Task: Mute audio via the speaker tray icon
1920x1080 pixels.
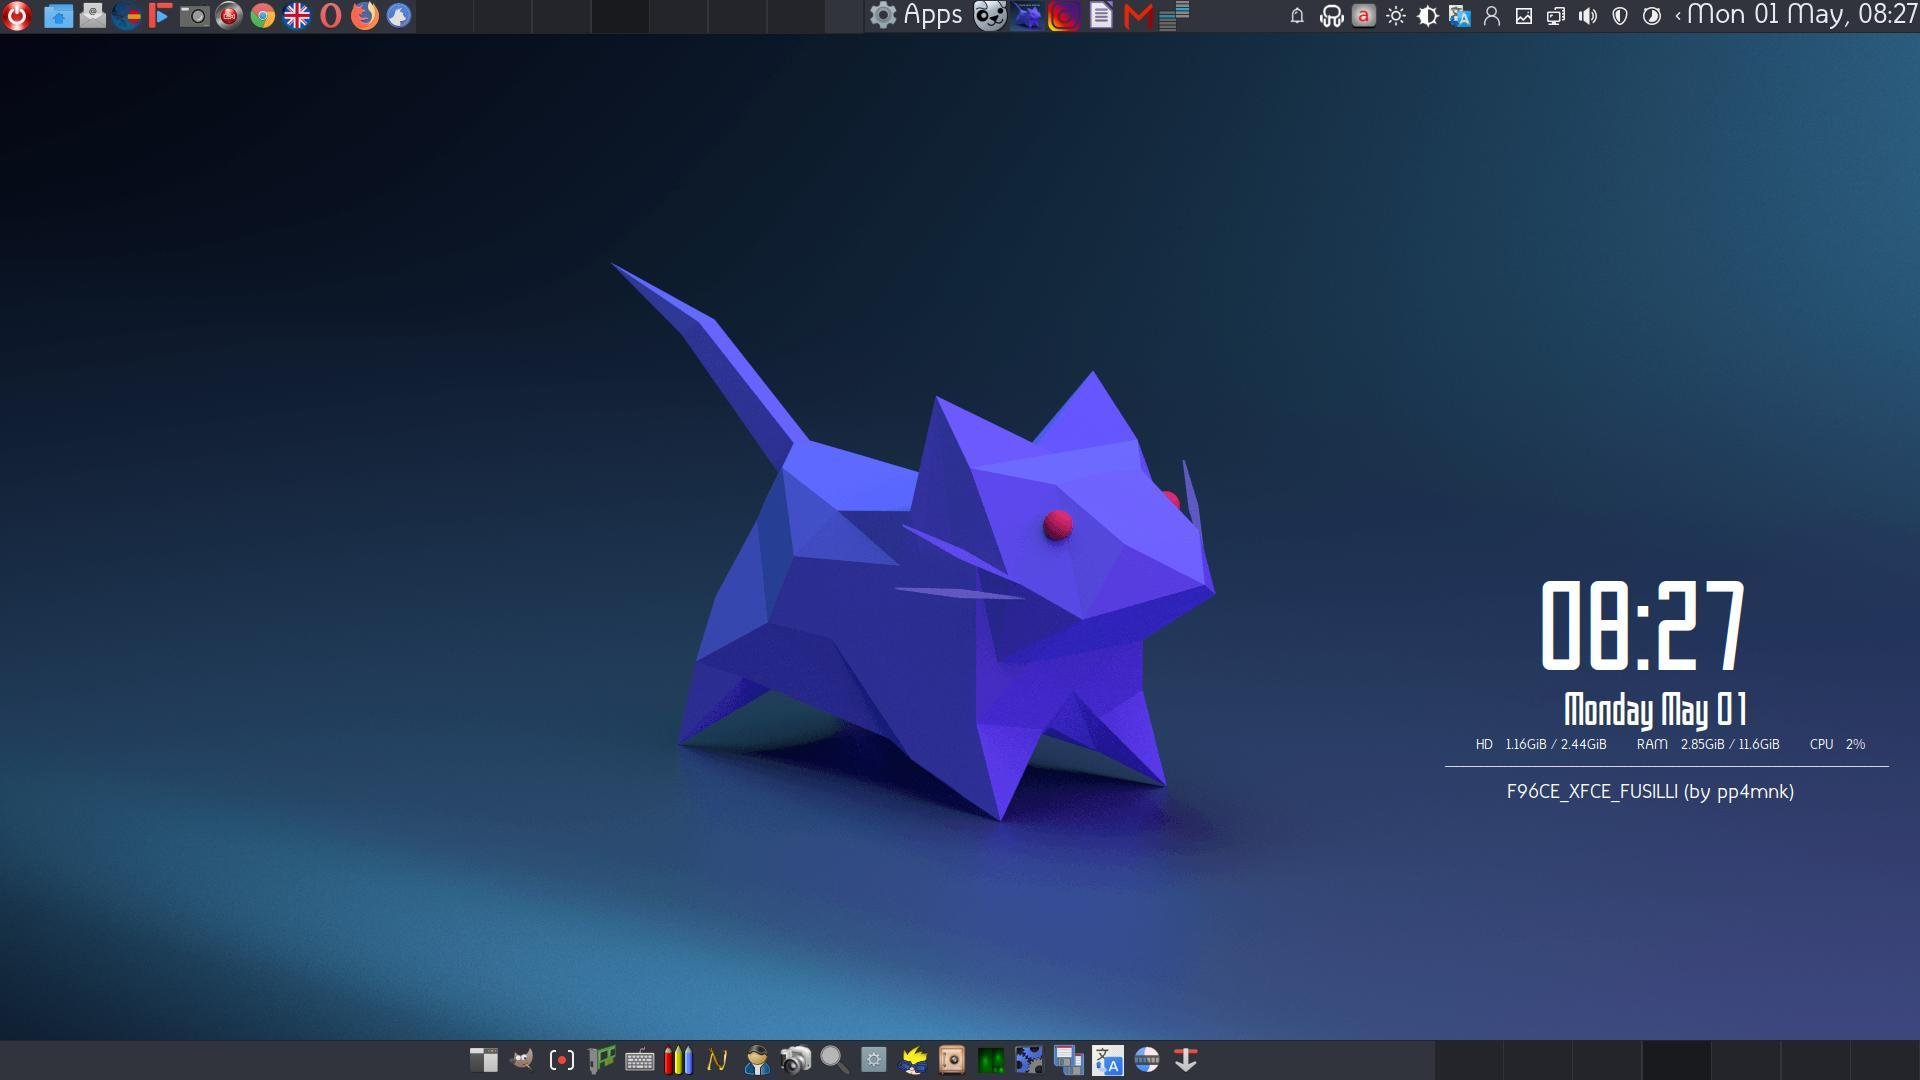Action: point(1588,16)
